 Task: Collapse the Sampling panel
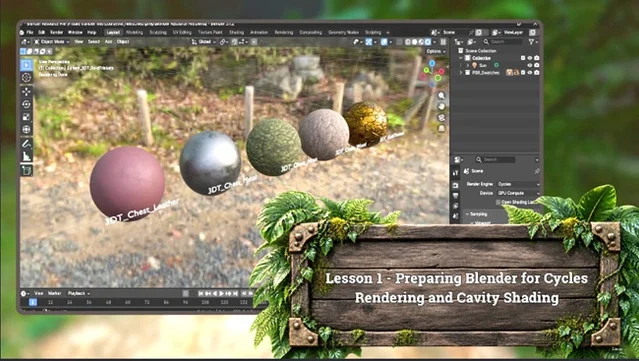click(x=467, y=214)
